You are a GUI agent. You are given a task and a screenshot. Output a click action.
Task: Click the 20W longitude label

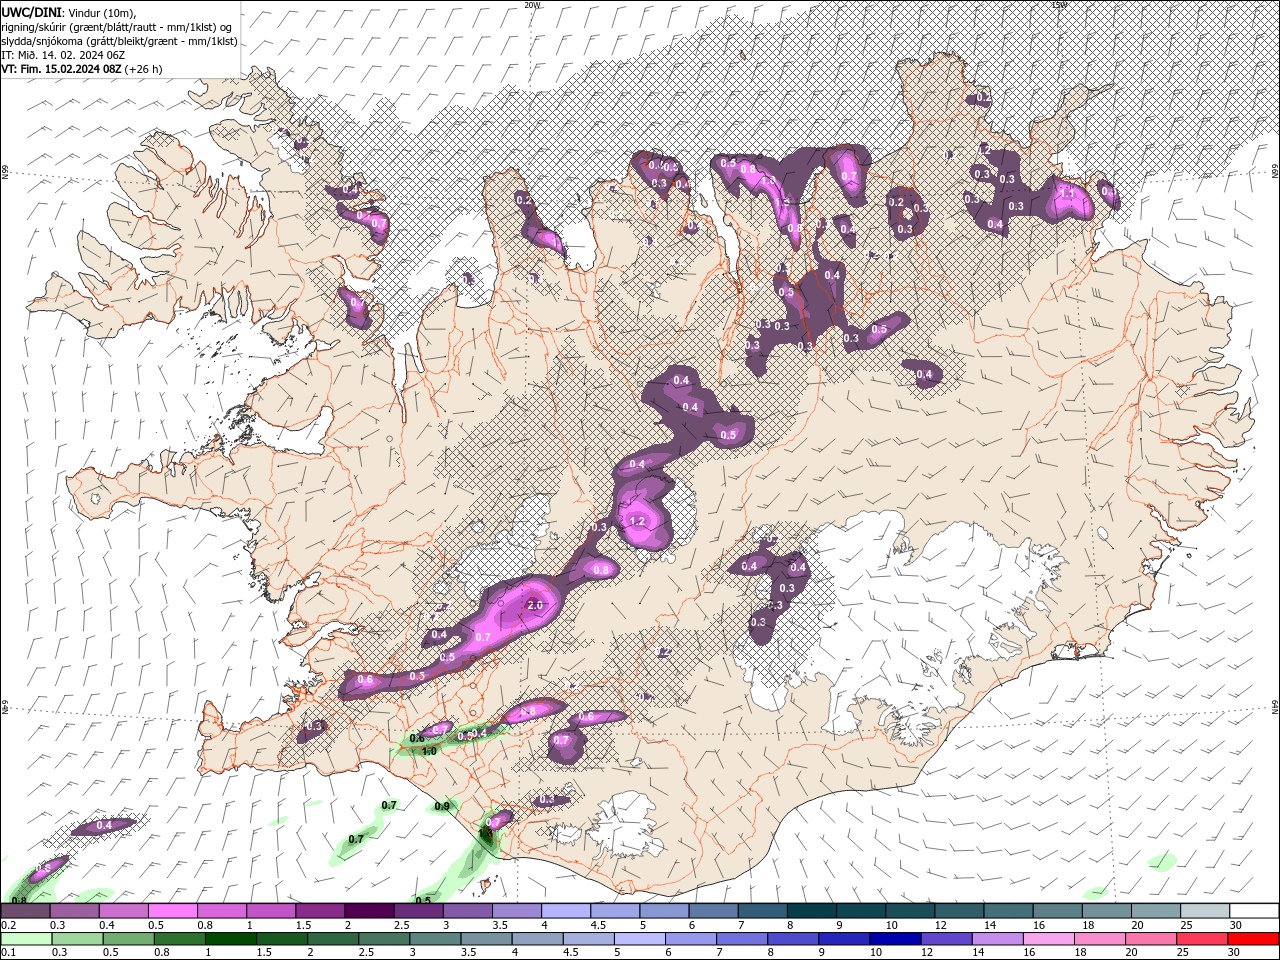pos(533,5)
